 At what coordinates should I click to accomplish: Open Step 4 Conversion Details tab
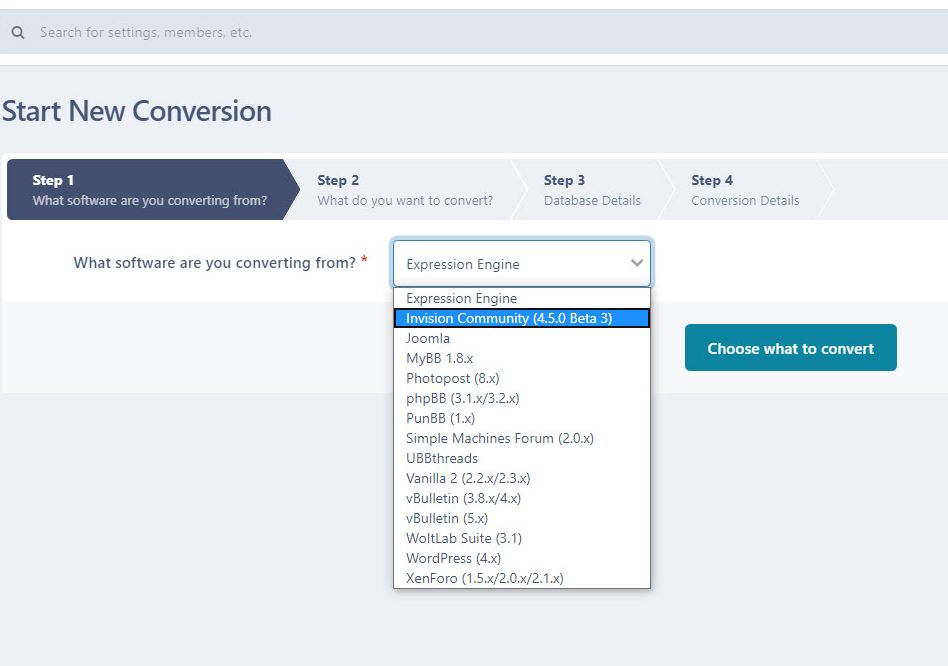point(745,189)
